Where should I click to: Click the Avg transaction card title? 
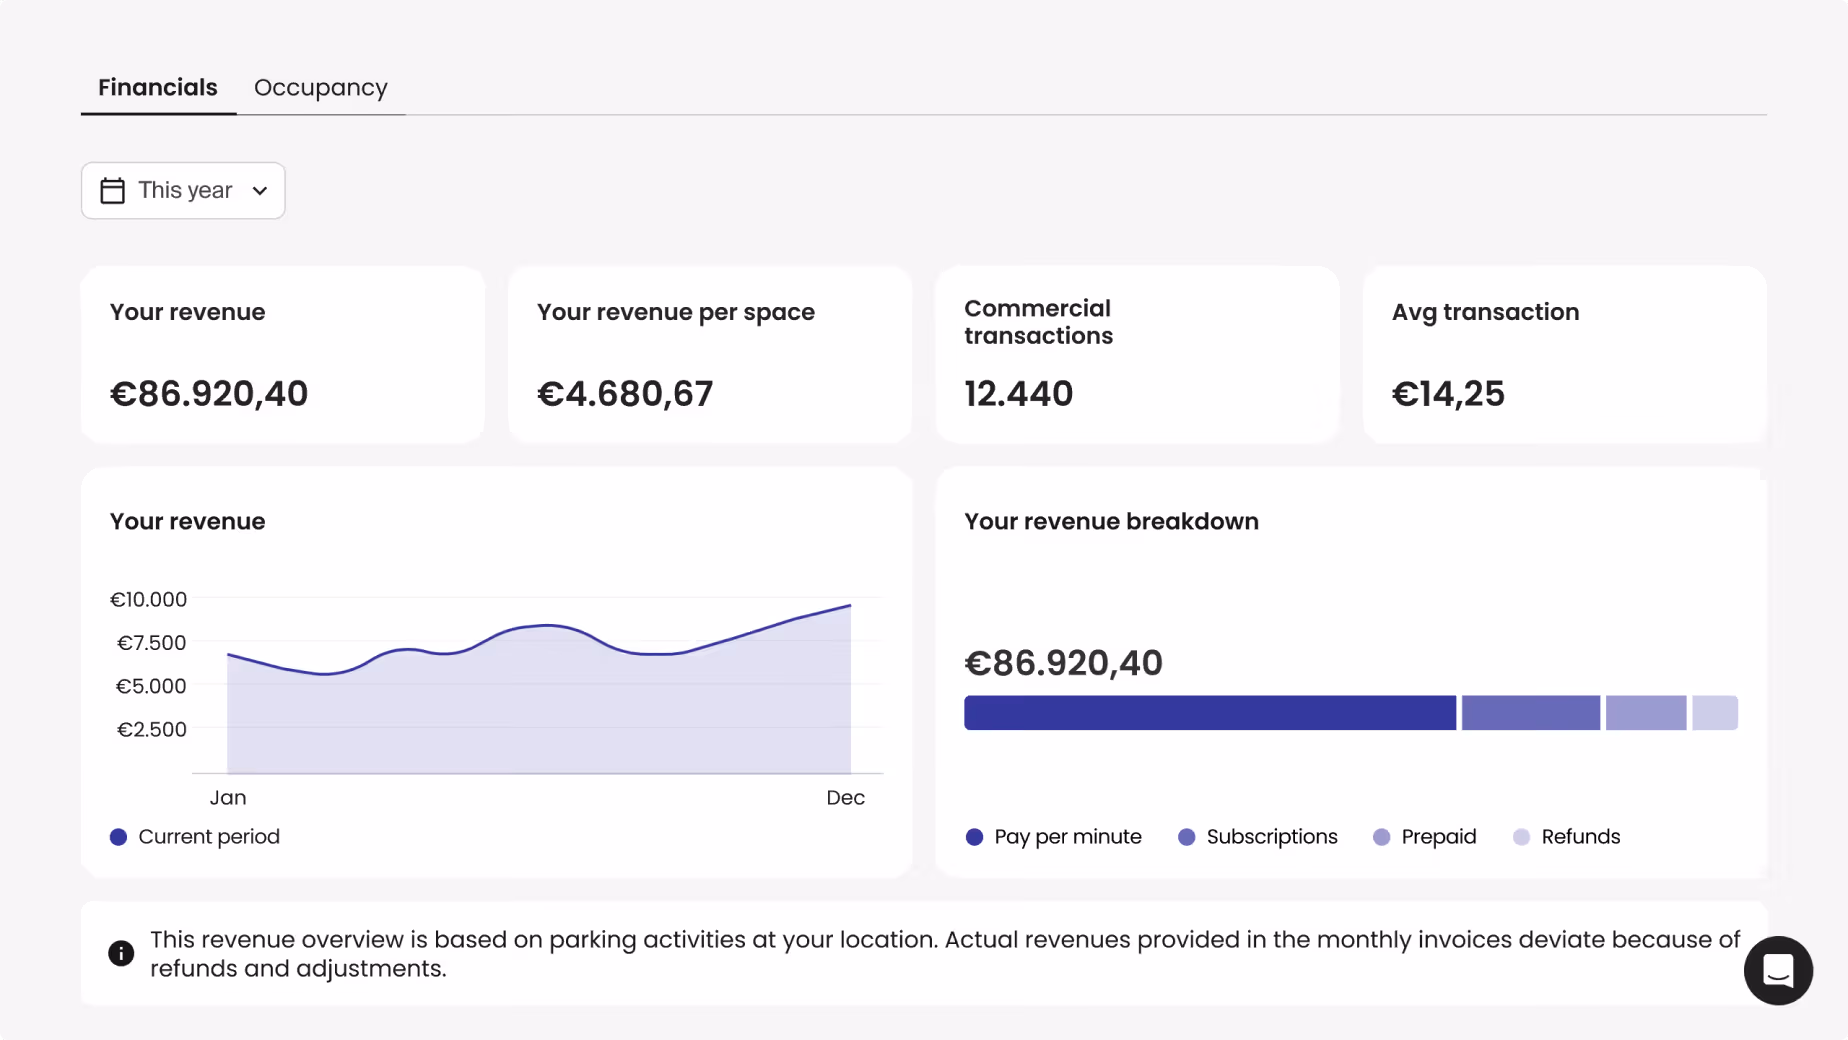click(1485, 312)
